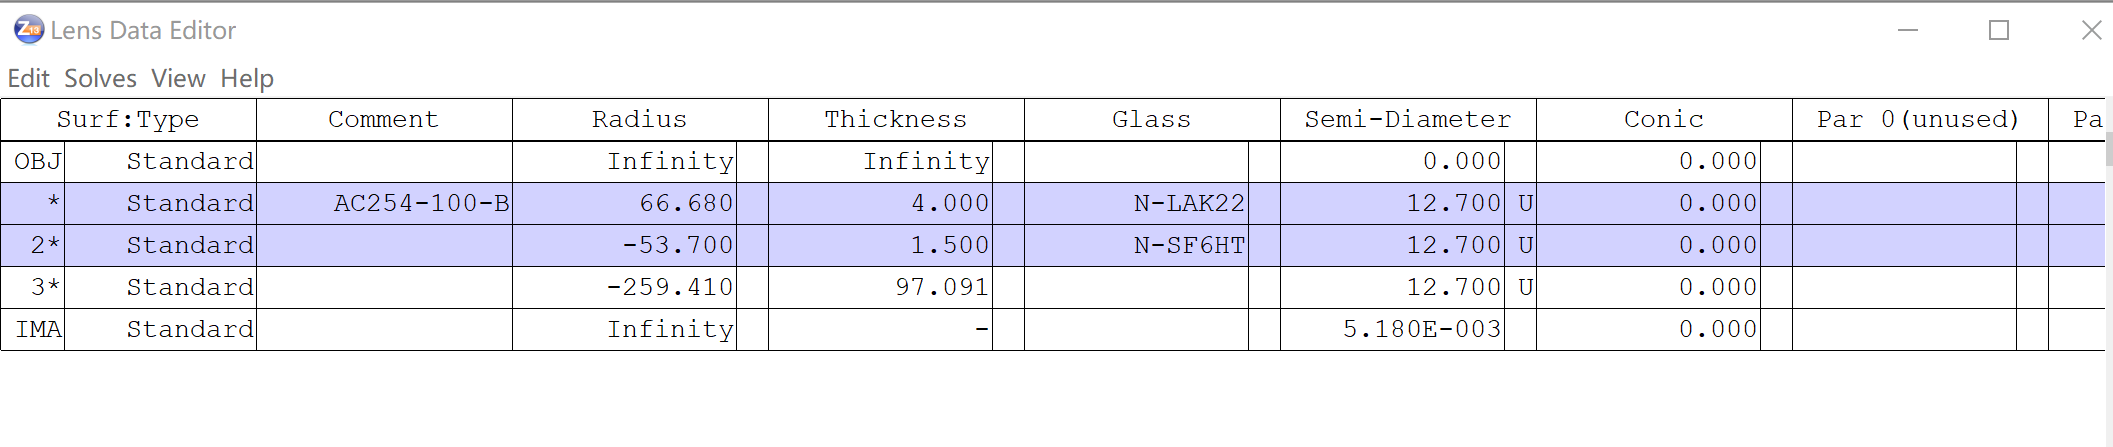Select the OBJ surface row label
The image size is (2113, 447).
point(38,162)
